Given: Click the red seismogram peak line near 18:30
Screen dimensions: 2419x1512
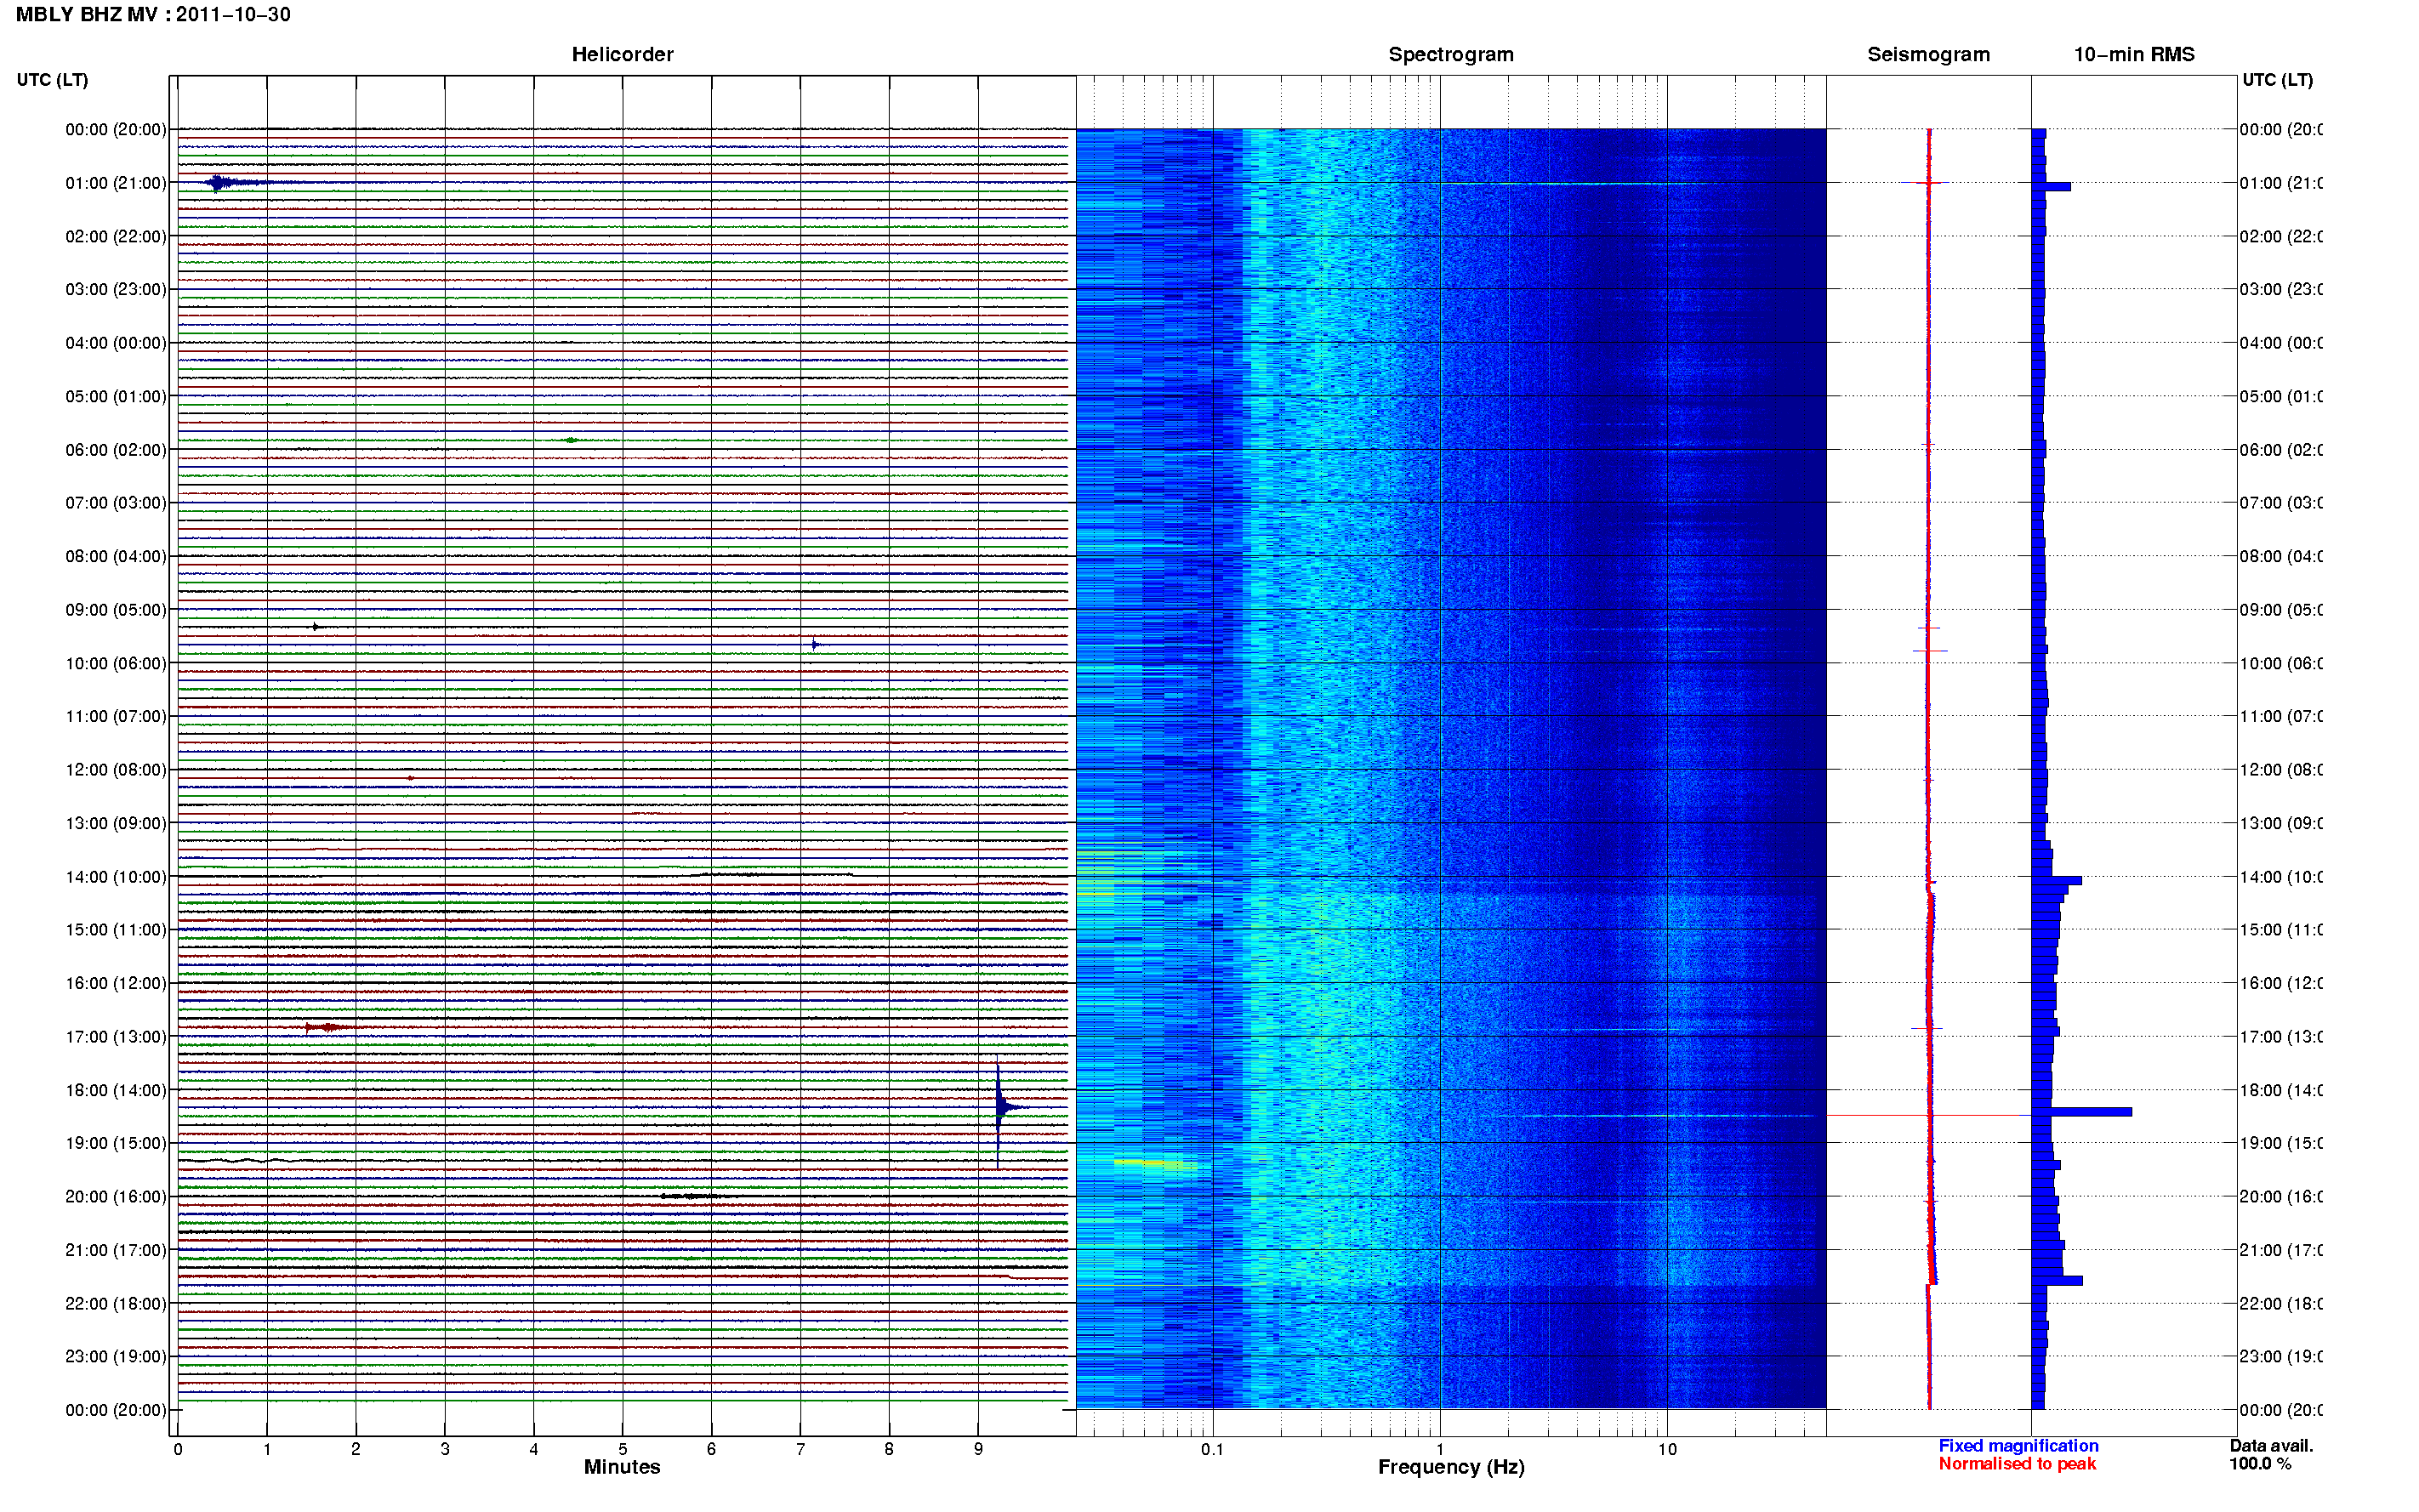Looking at the screenshot, I should click(x=1928, y=1115).
